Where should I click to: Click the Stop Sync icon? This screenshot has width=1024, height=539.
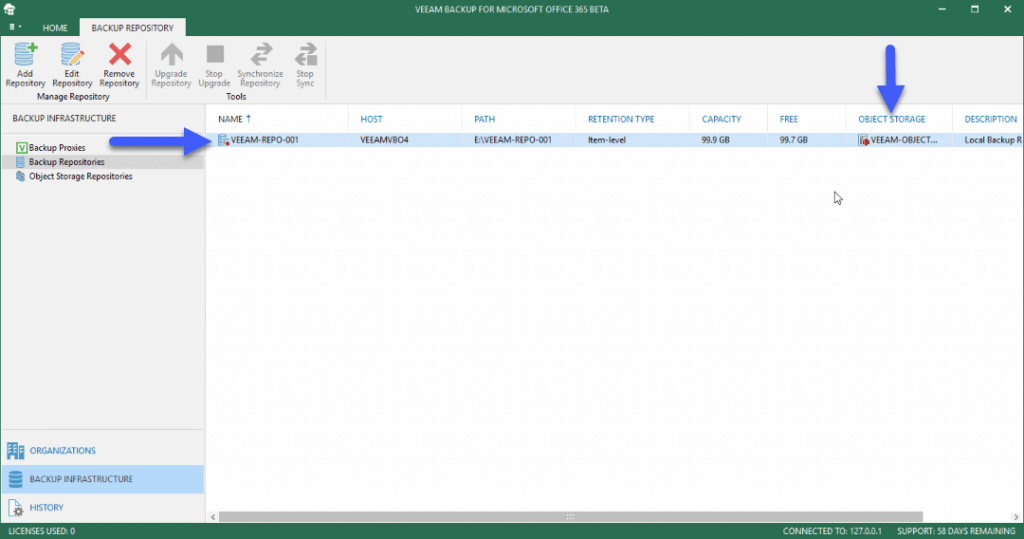(306, 54)
